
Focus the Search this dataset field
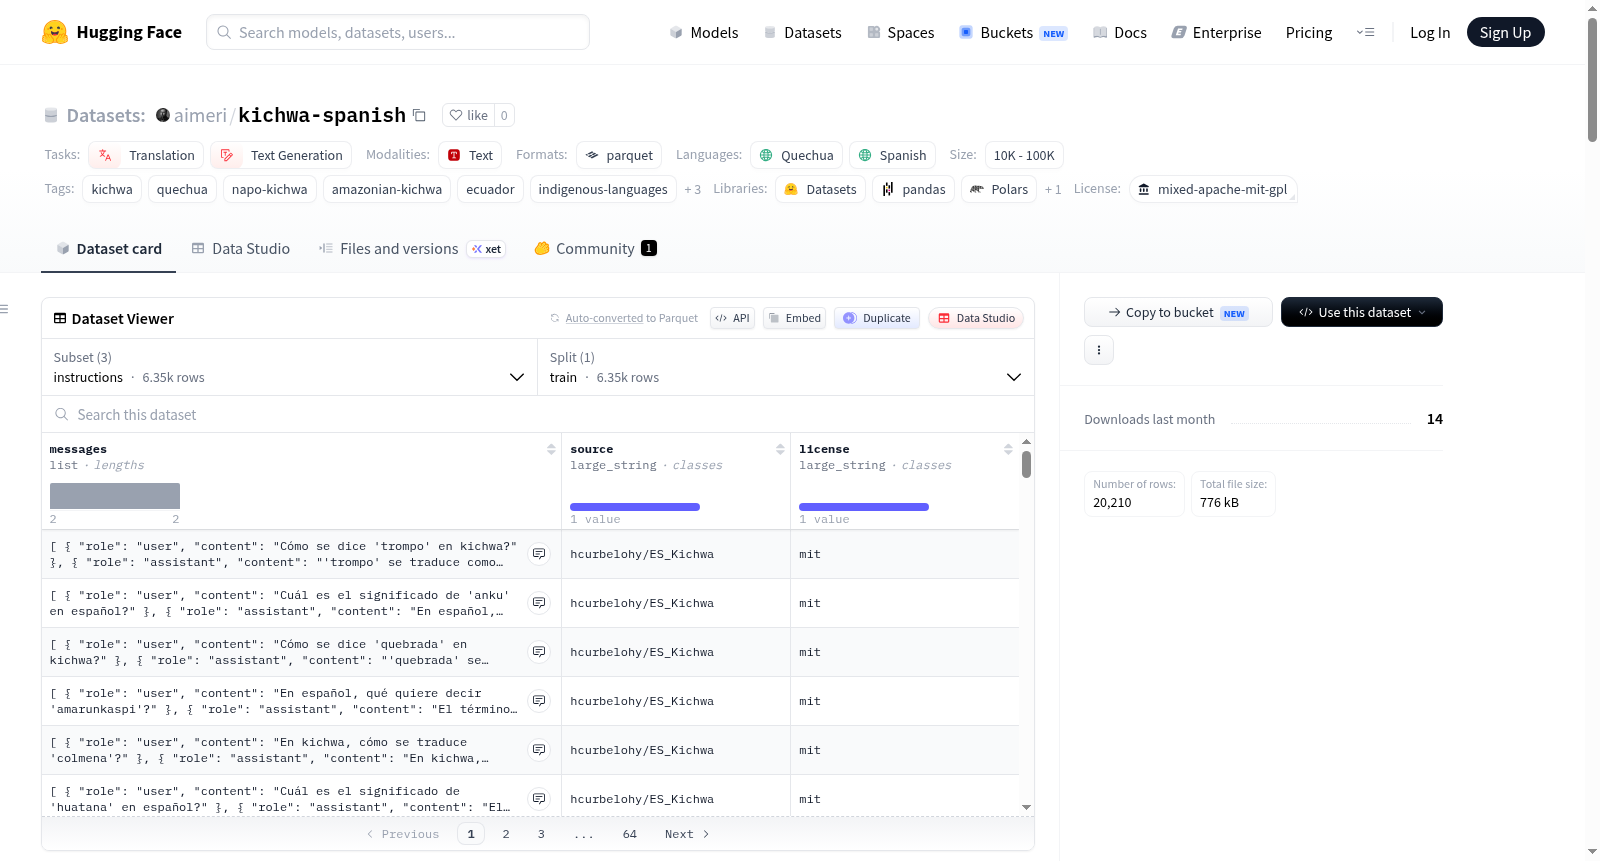click(538, 414)
